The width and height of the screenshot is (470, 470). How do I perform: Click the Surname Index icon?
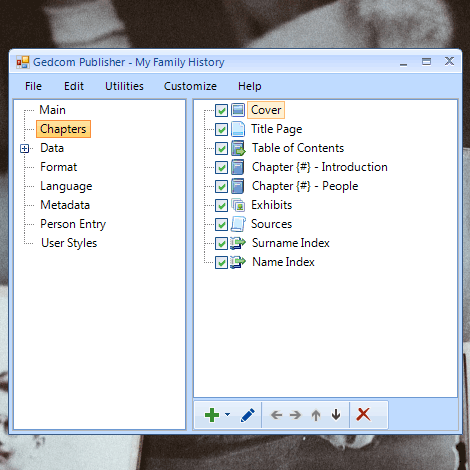(238, 243)
